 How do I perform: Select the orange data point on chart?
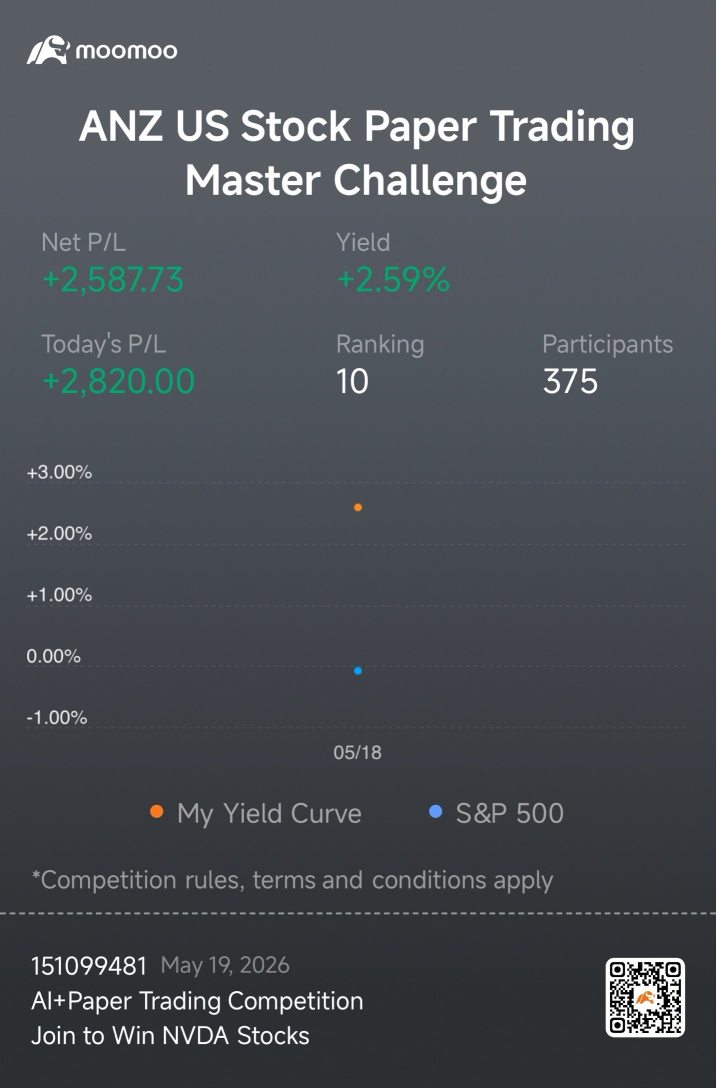[x=357, y=507]
